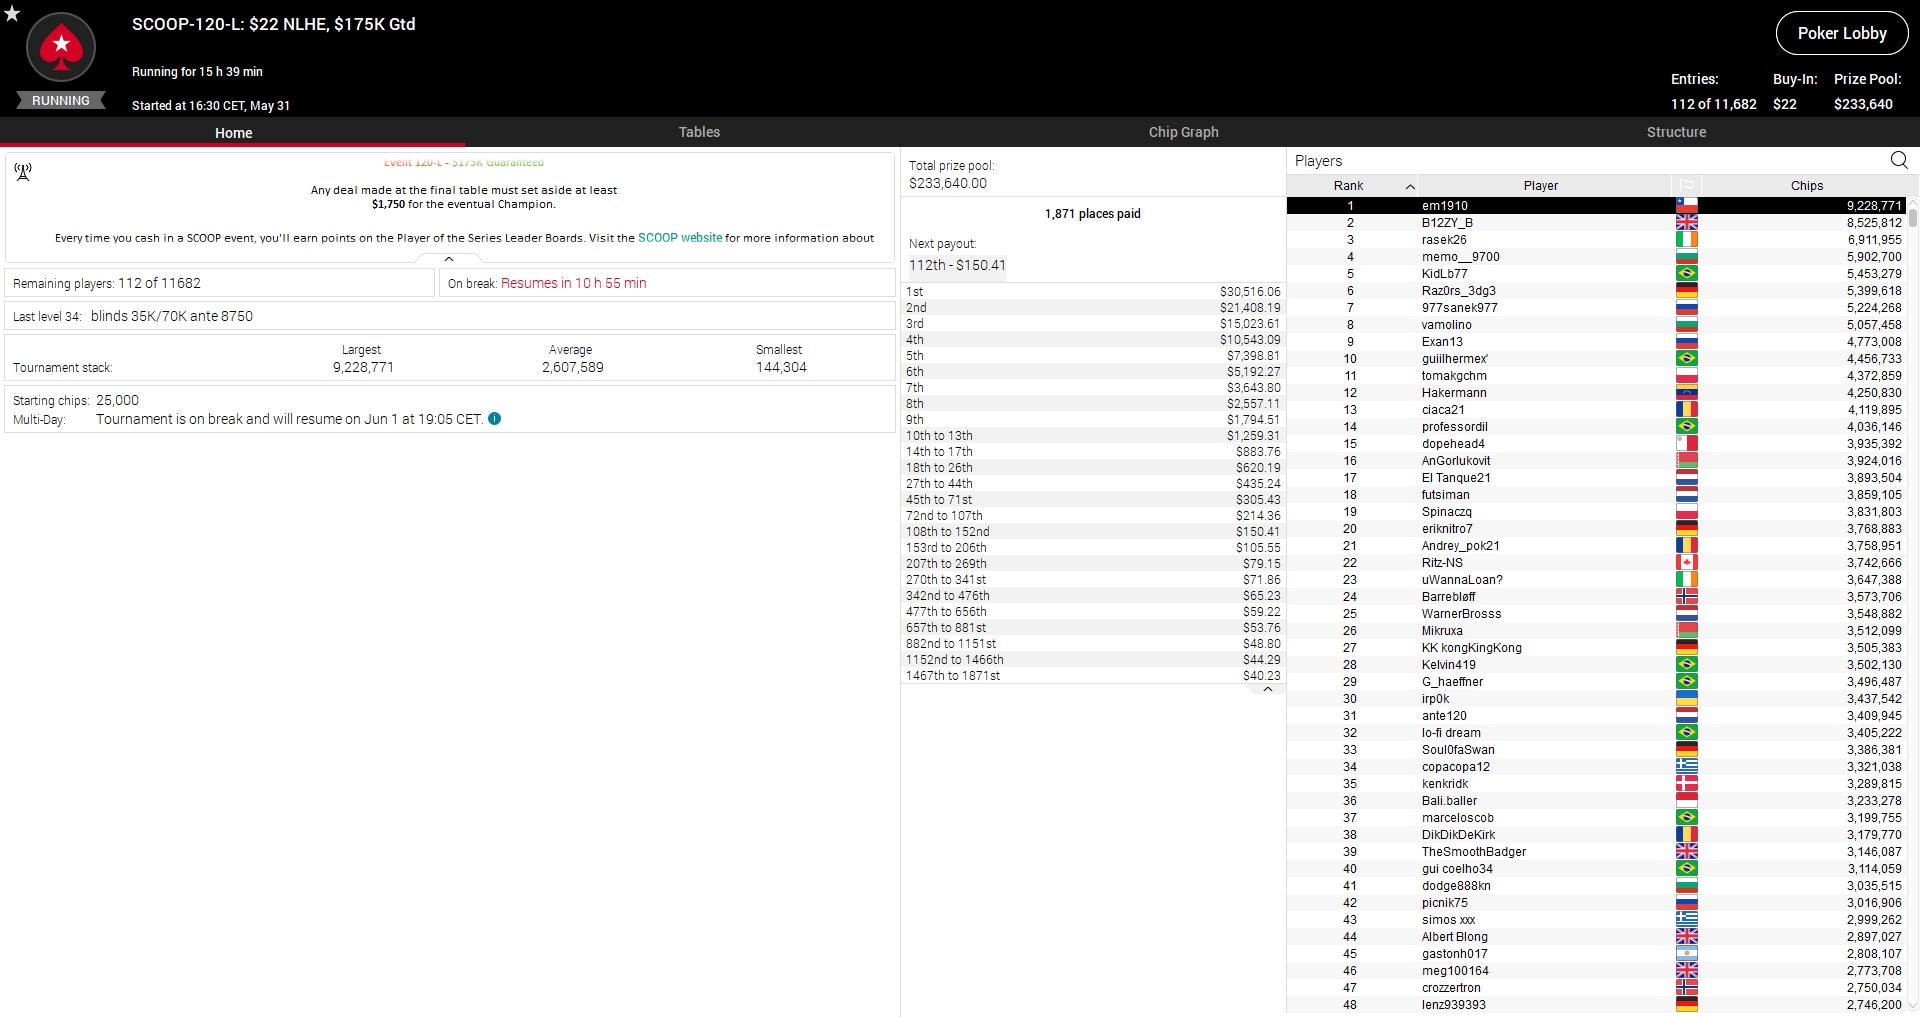Click the Next payout 112th value
The width and height of the screenshot is (1920, 1017).
pos(957,265)
